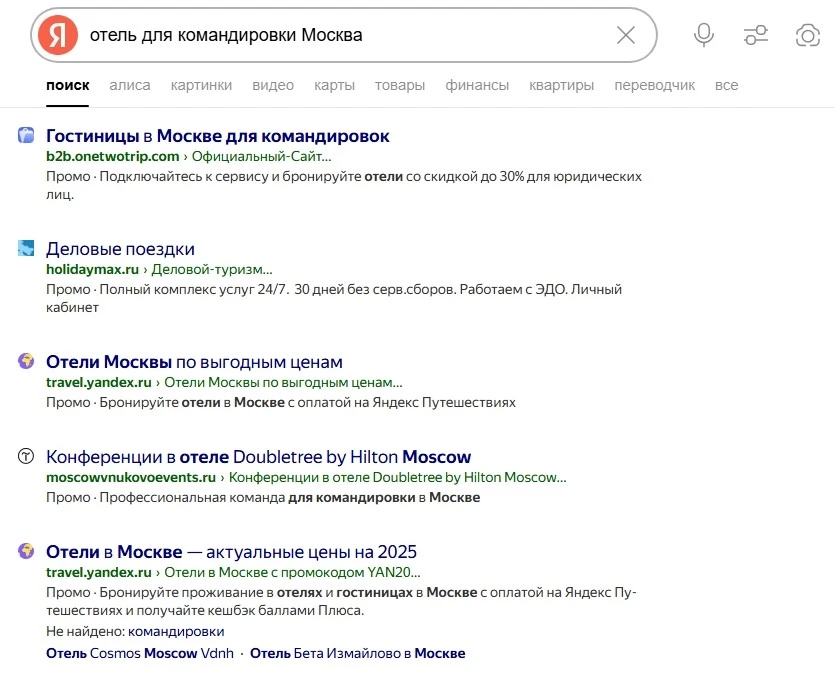Expand the Все services menu

tap(726, 85)
